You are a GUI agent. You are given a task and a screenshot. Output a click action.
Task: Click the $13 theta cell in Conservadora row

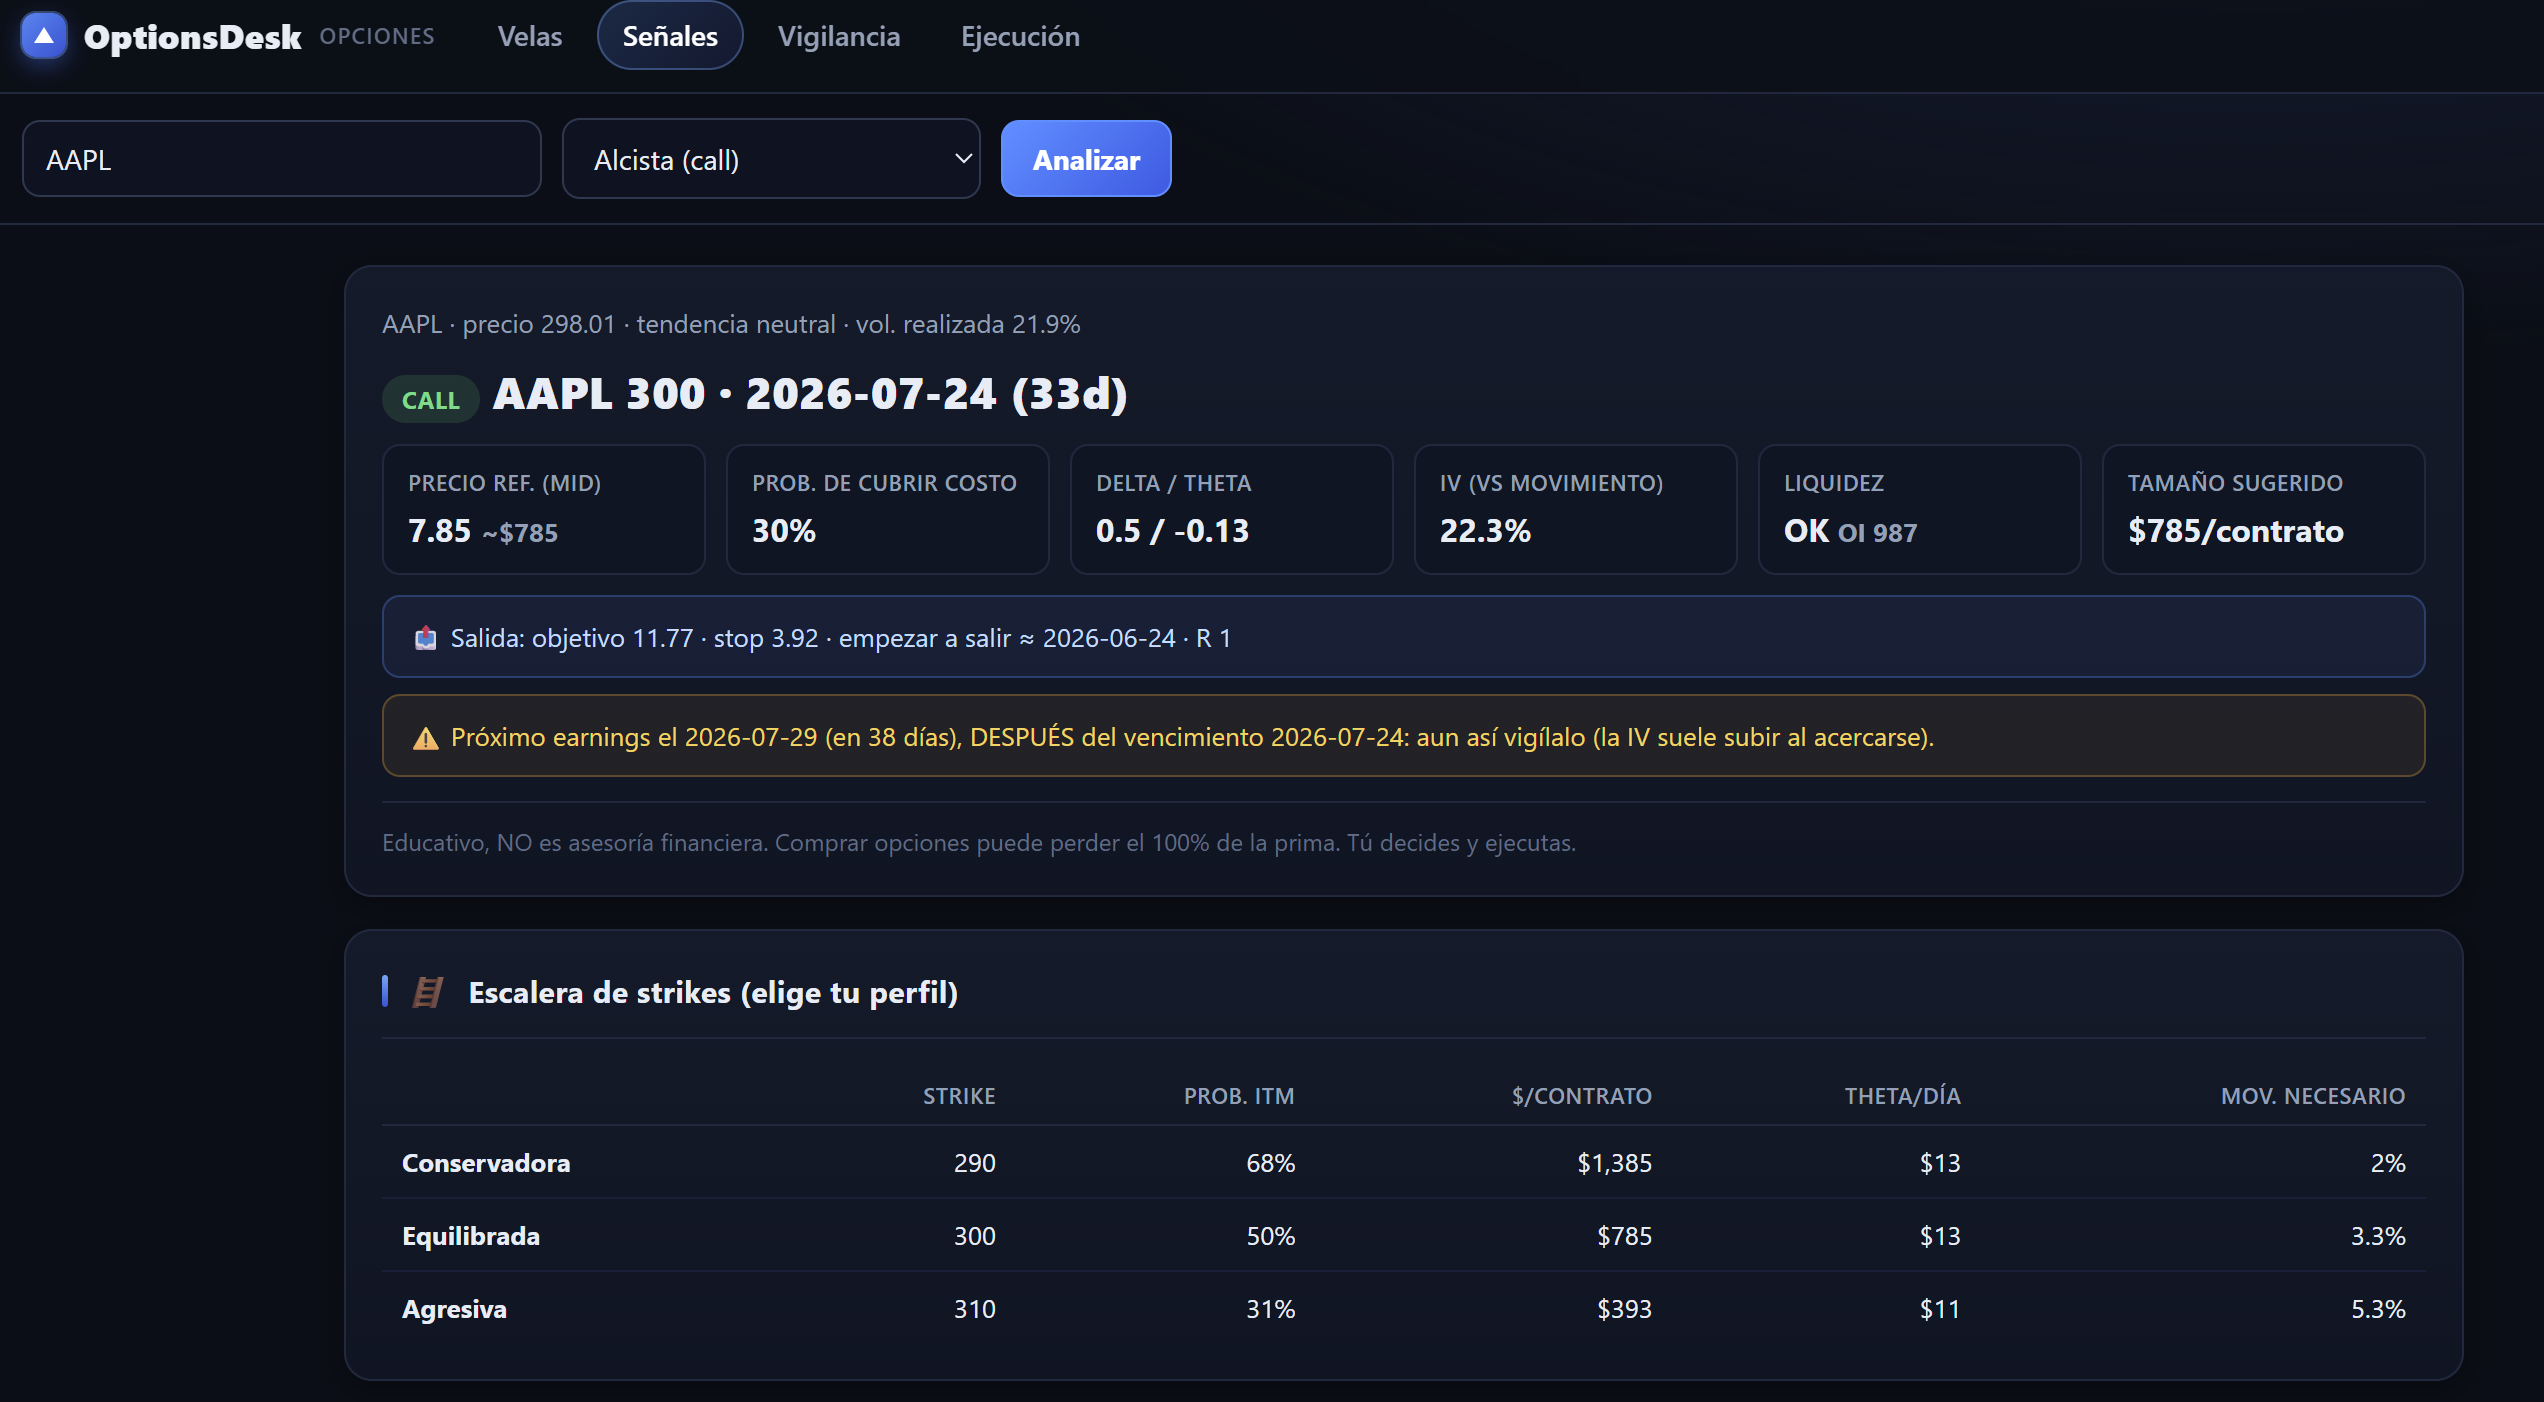pyautogui.click(x=1940, y=1163)
